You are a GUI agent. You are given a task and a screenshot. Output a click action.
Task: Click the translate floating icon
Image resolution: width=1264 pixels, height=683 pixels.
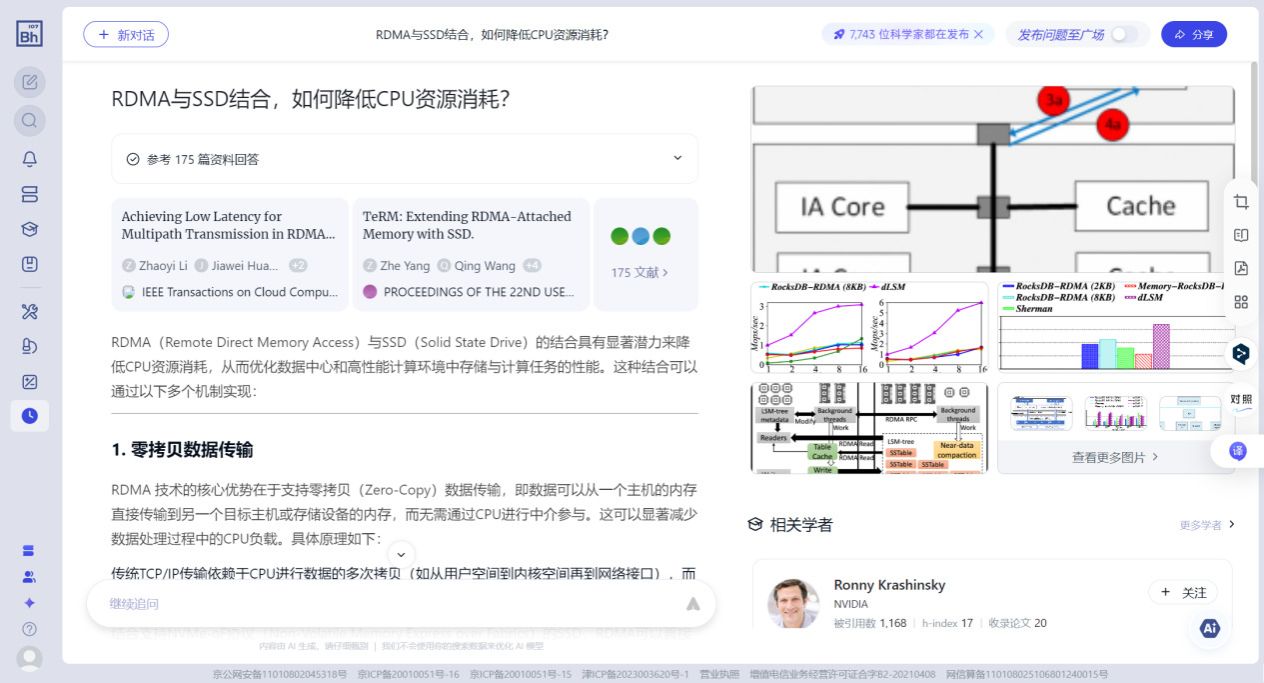[1238, 451]
